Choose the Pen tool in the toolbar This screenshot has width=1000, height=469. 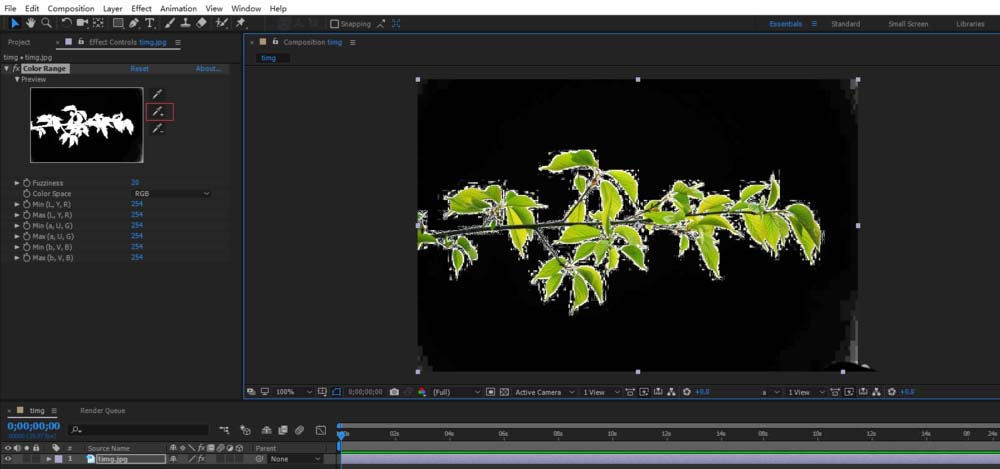click(x=134, y=23)
